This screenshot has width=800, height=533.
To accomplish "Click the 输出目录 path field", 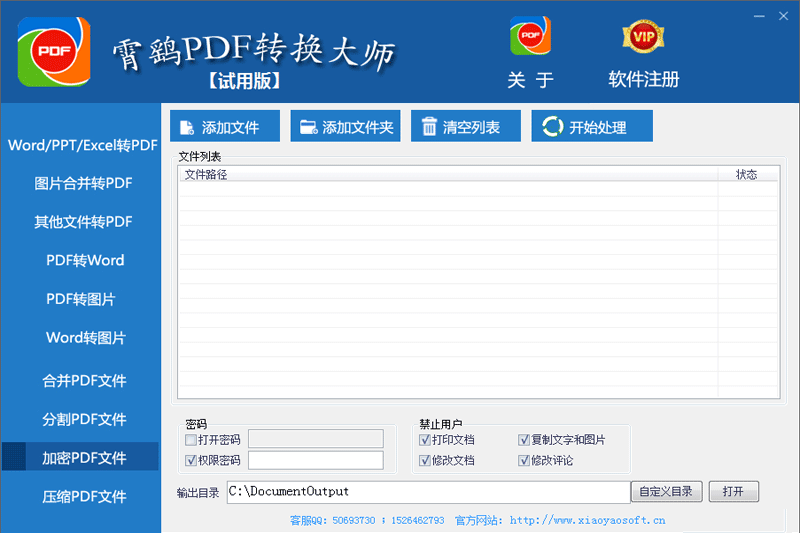I will pos(429,492).
